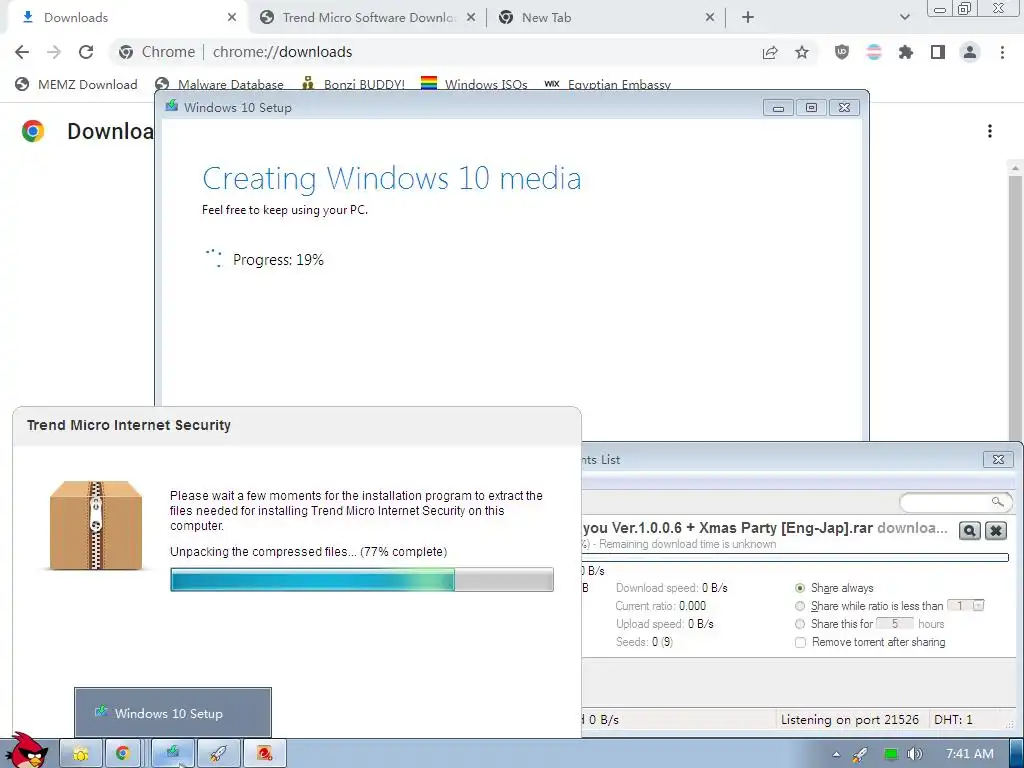Screen dimensions: 1024x768
Task: Close the torrents list window
Action: [x=998, y=460]
